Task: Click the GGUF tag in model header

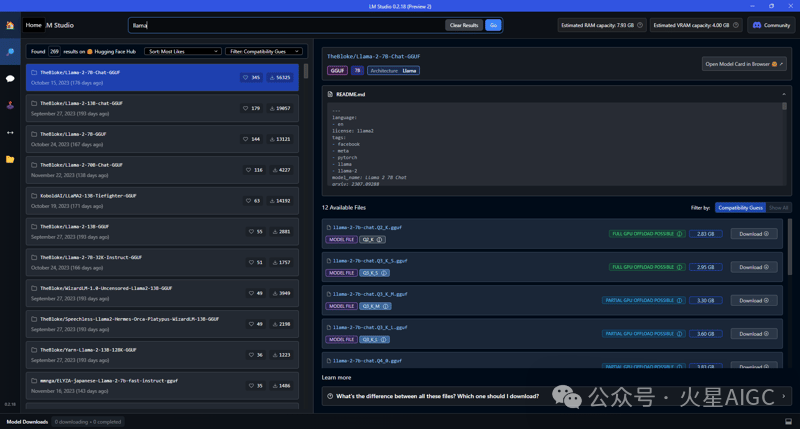Action: (337, 70)
